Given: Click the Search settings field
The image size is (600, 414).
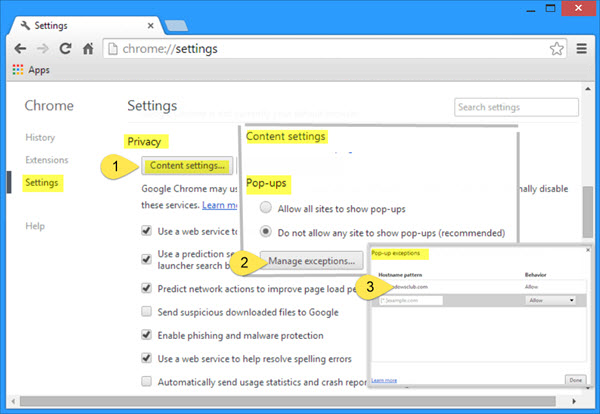Looking at the screenshot, I should [x=516, y=107].
